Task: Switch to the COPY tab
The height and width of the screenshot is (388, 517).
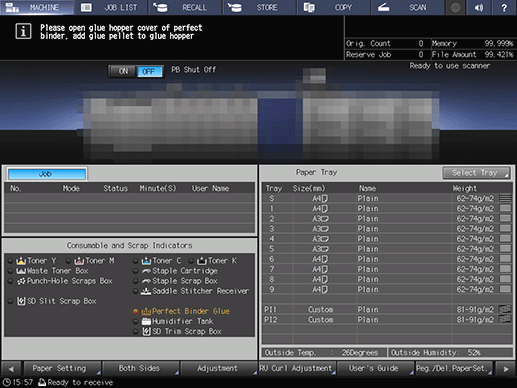Action: 334,7
